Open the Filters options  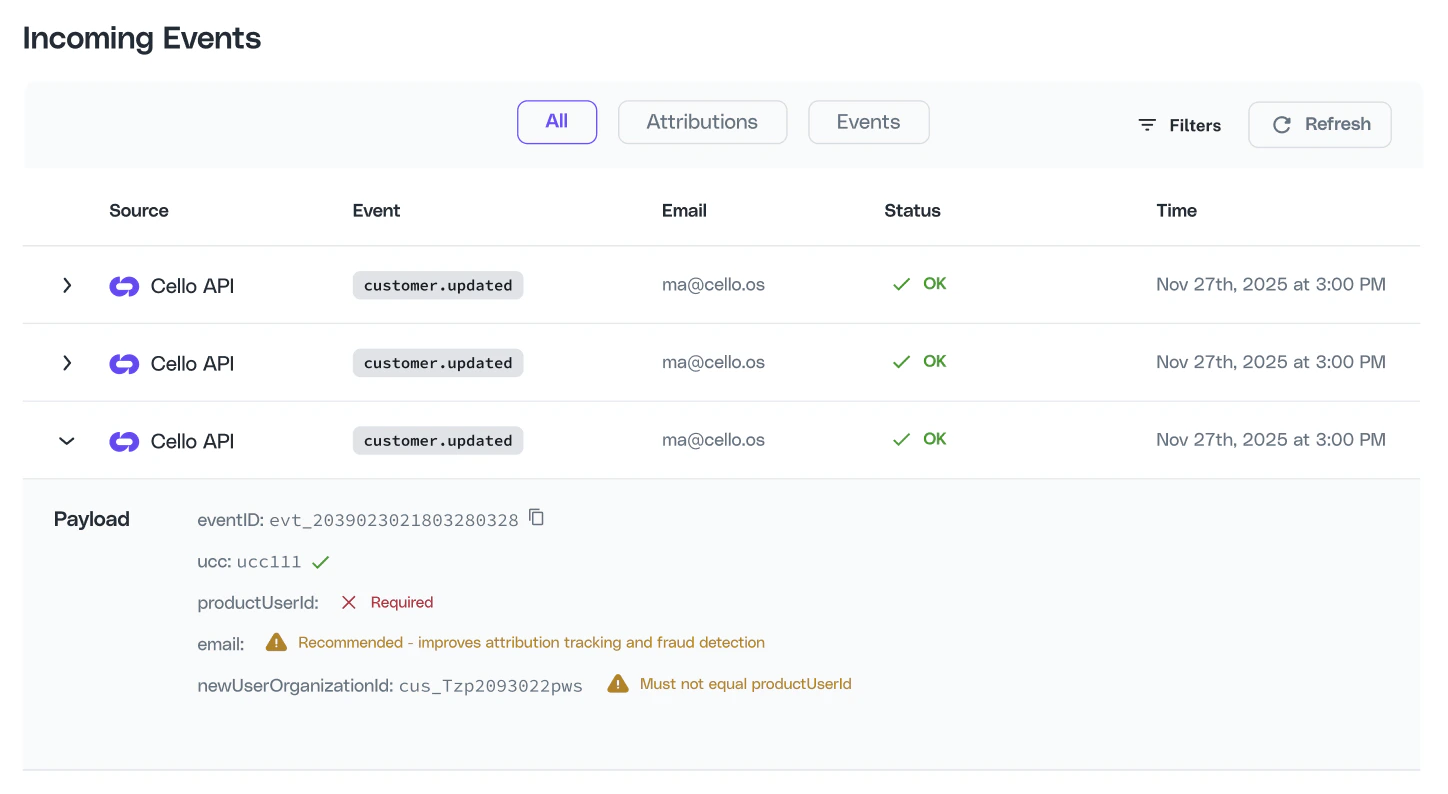[x=1180, y=125]
